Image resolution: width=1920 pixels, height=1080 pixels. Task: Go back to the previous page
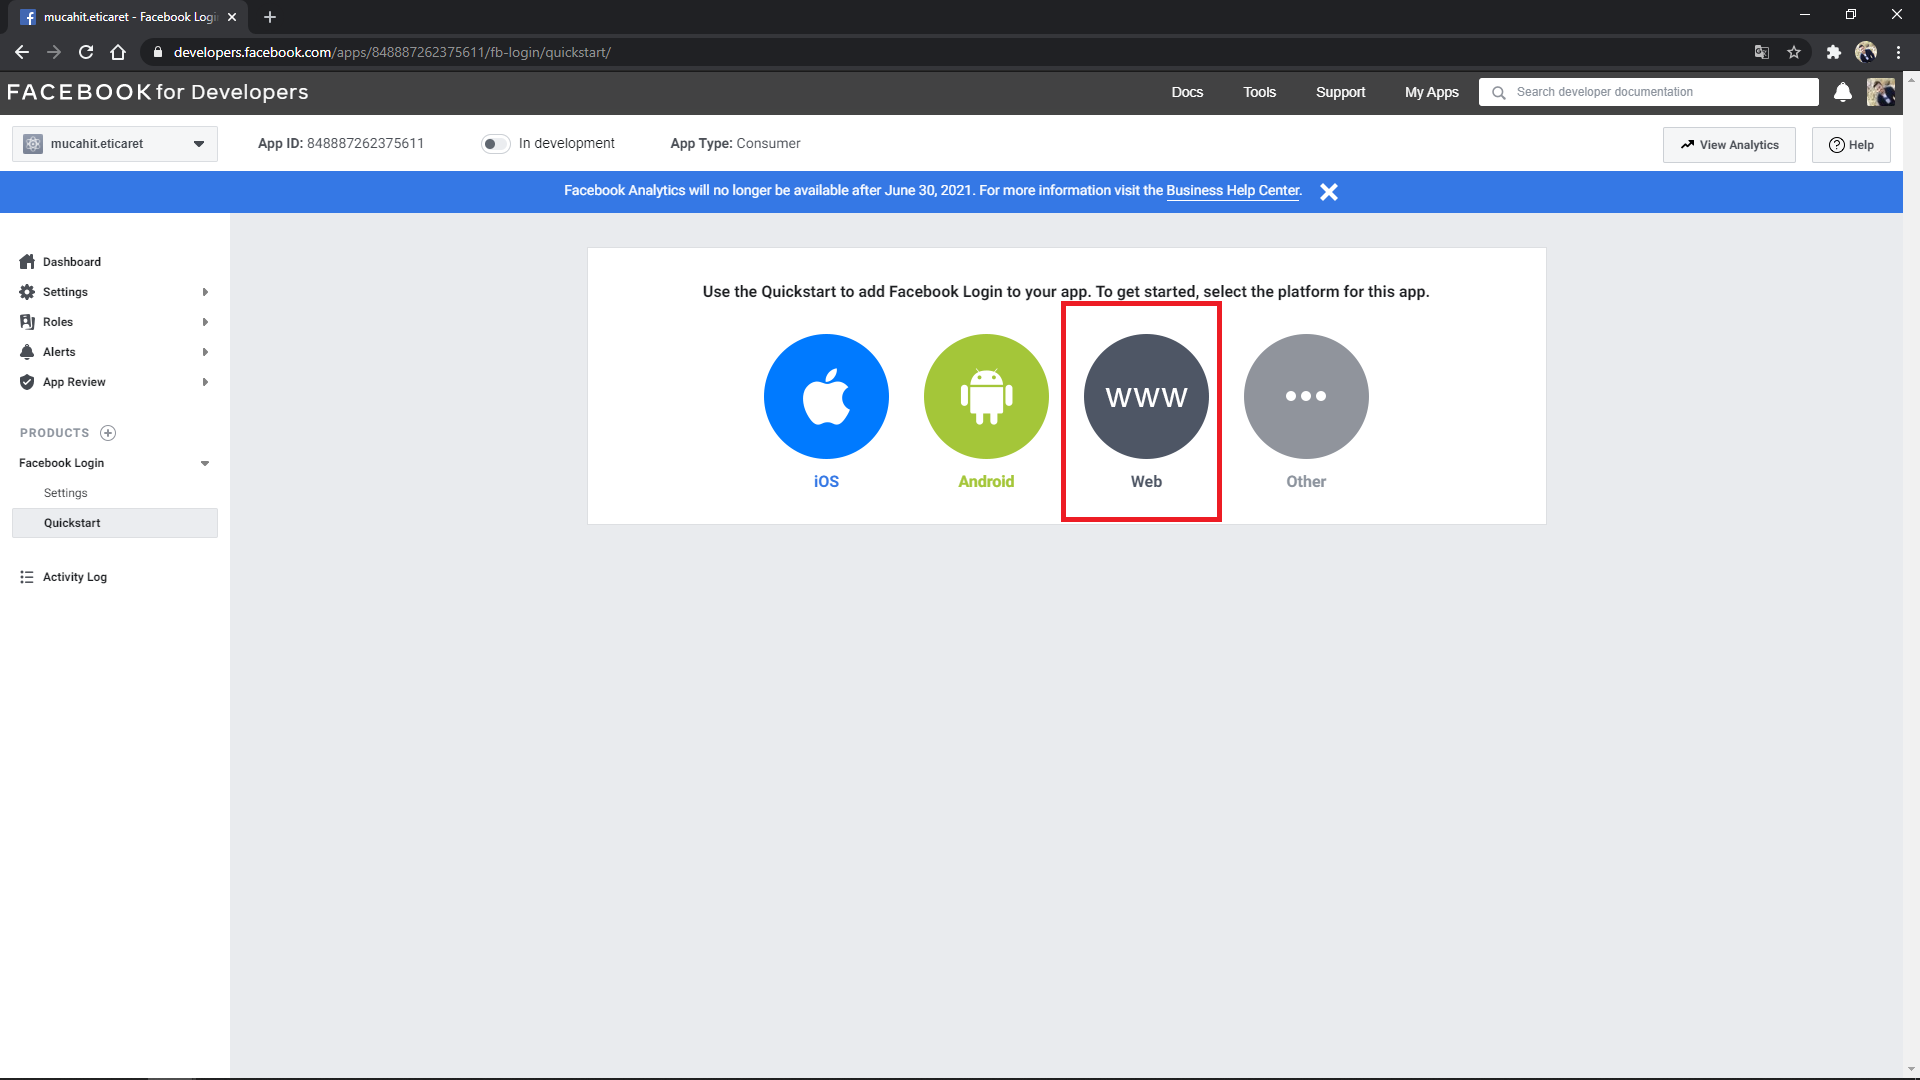(22, 52)
